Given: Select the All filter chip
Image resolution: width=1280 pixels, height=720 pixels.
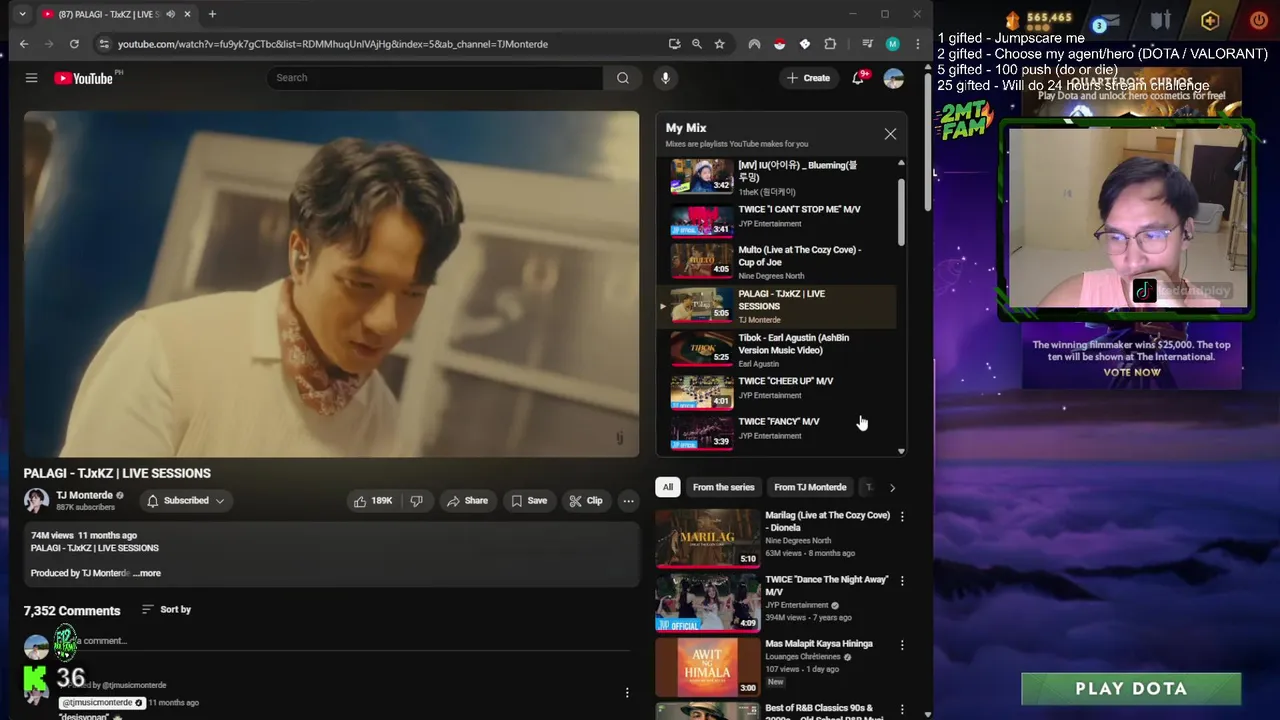Looking at the screenshot, I should 667,488.
